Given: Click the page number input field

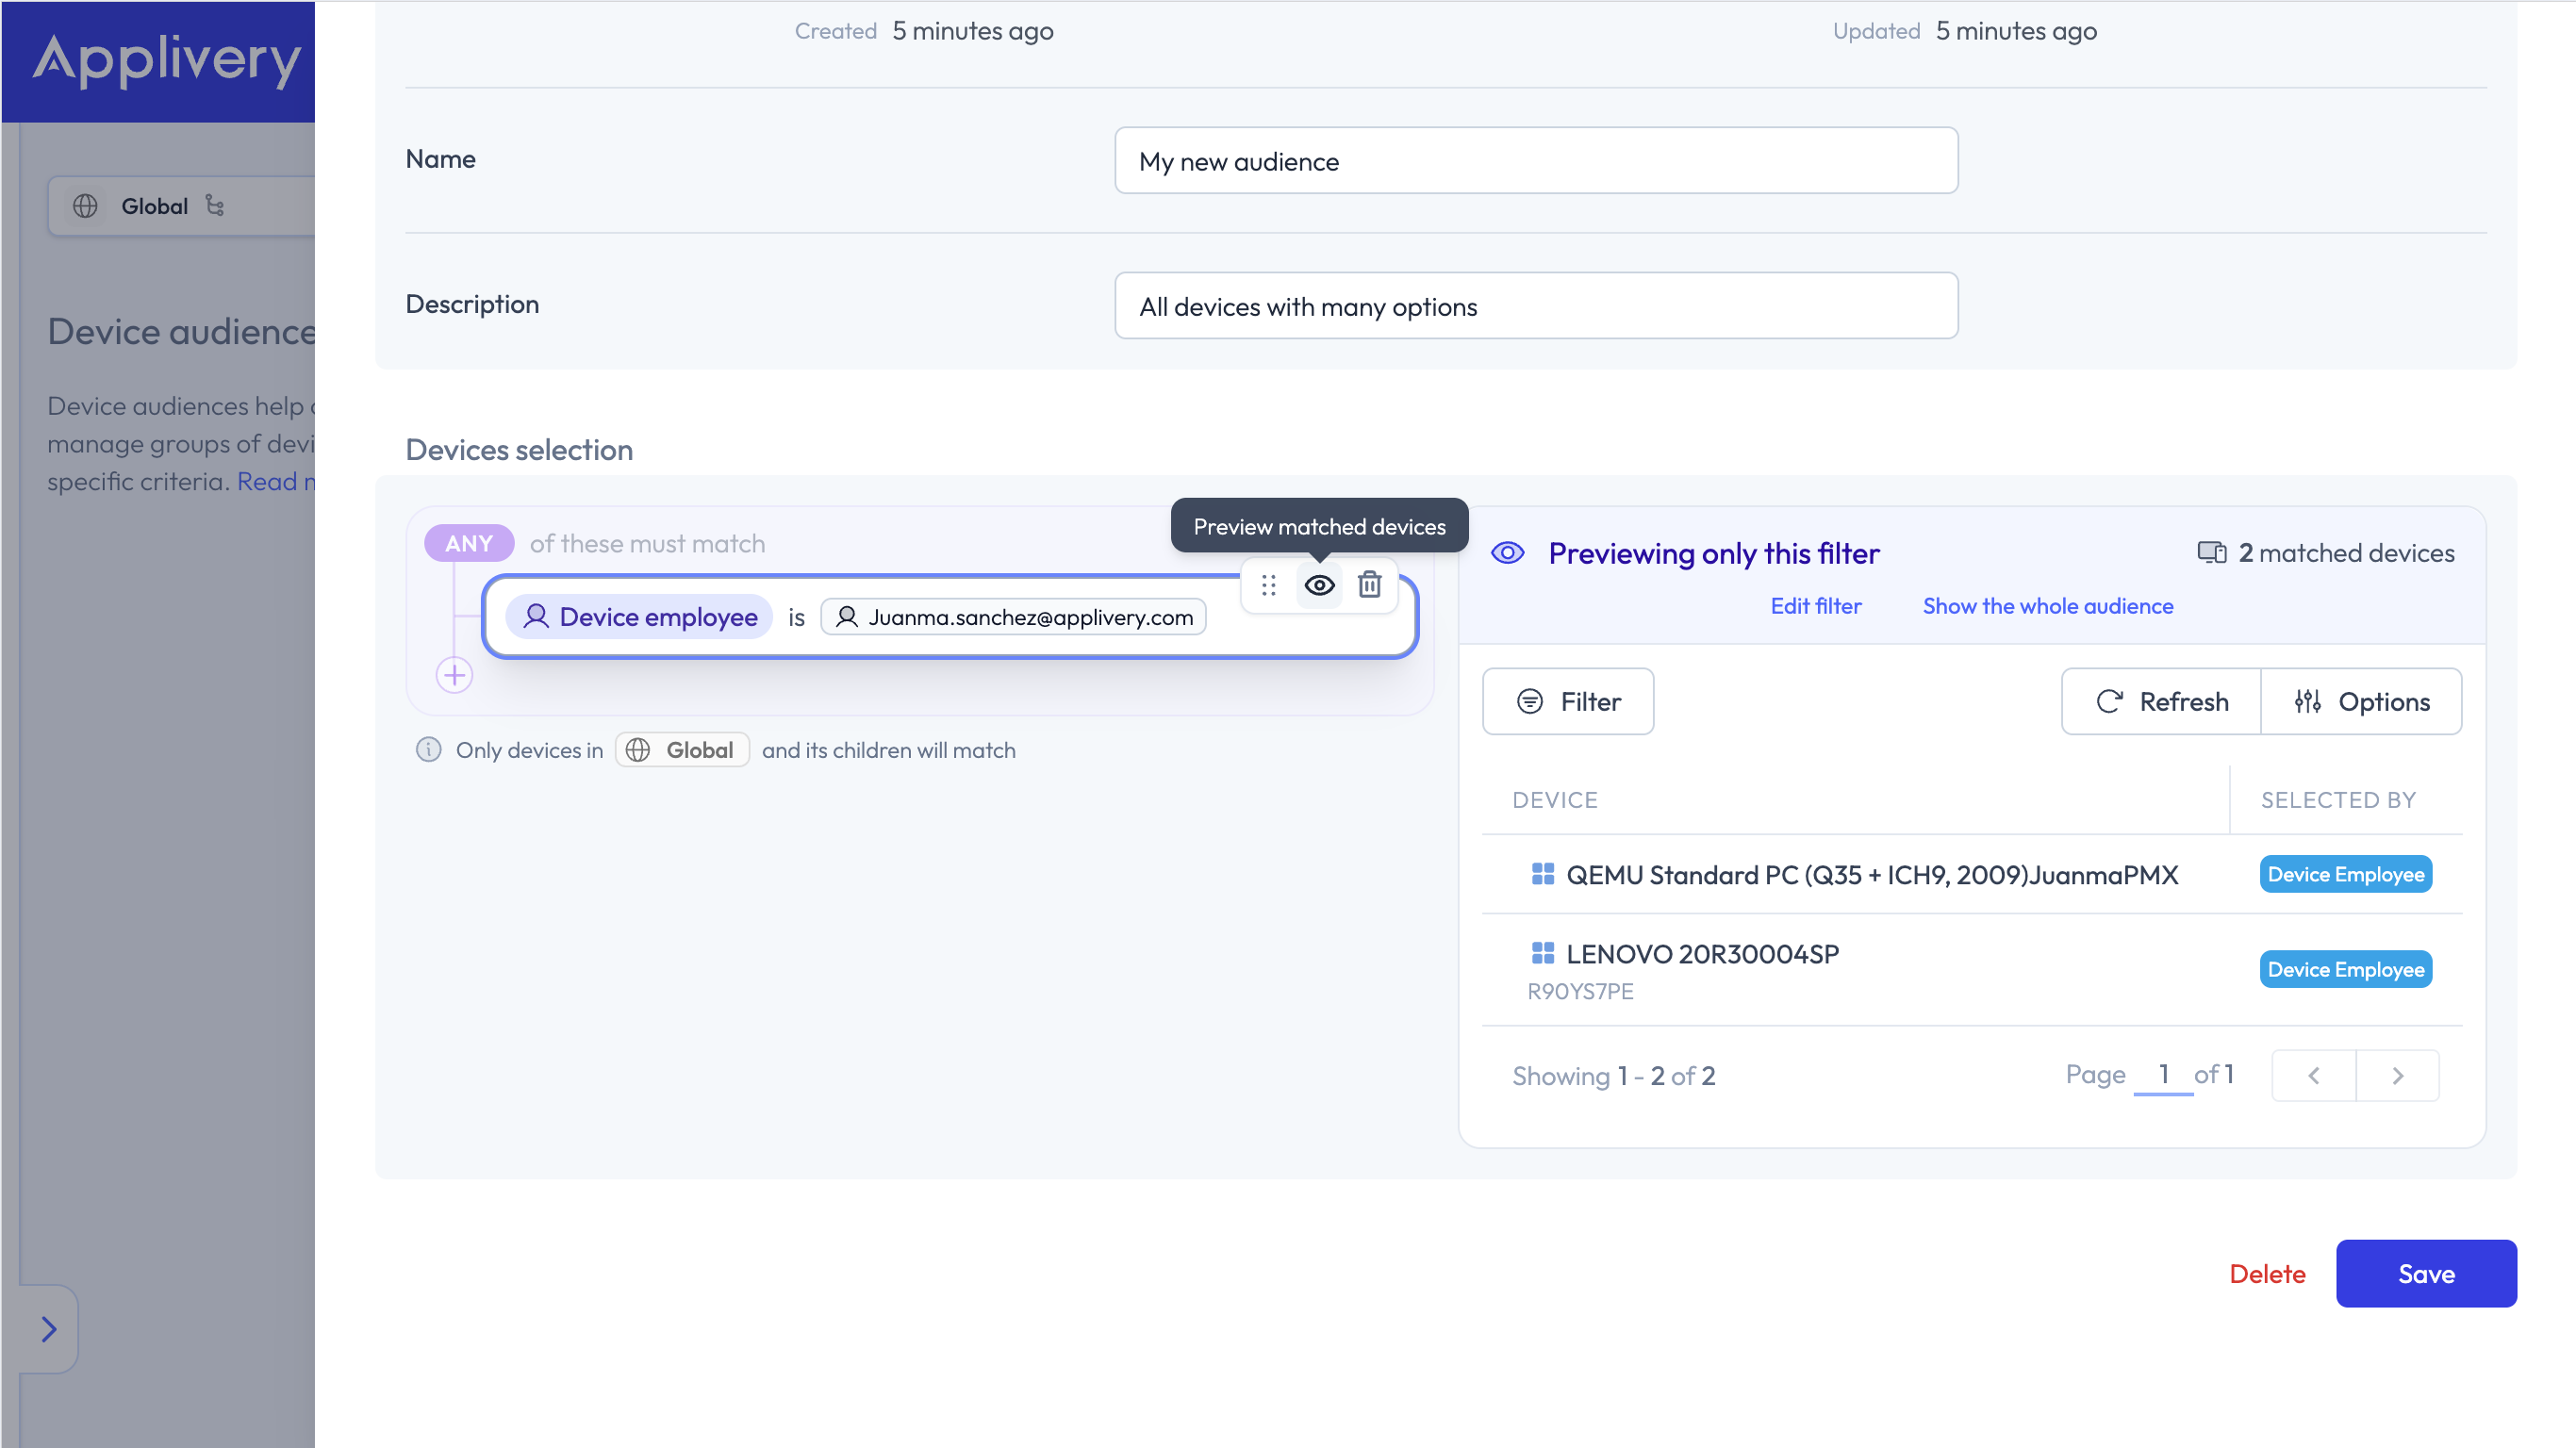Looking at the screenshot, I should (x=2163, y=1075).
